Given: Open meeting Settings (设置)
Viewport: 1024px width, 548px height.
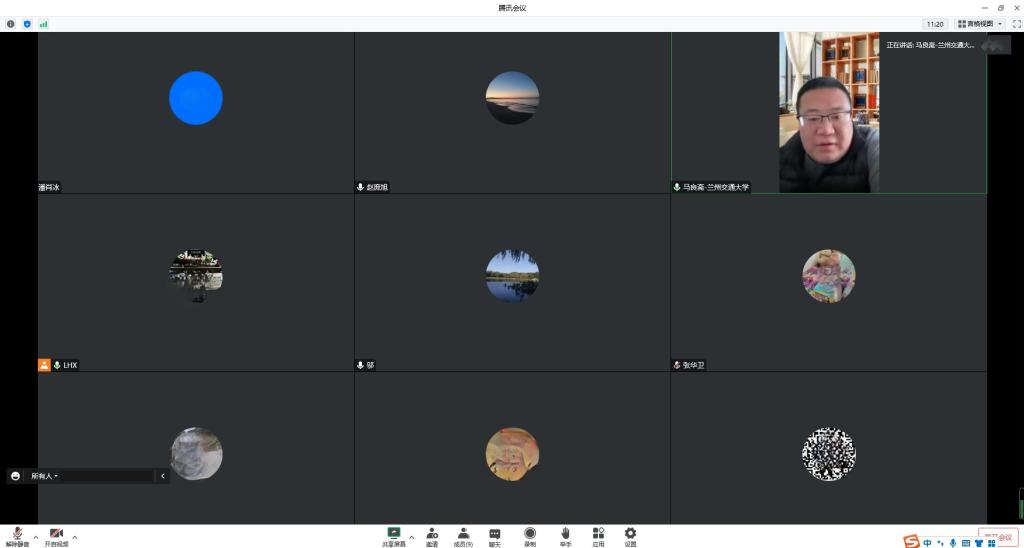Looking at the screenshot, I should (x=630, y=534).
